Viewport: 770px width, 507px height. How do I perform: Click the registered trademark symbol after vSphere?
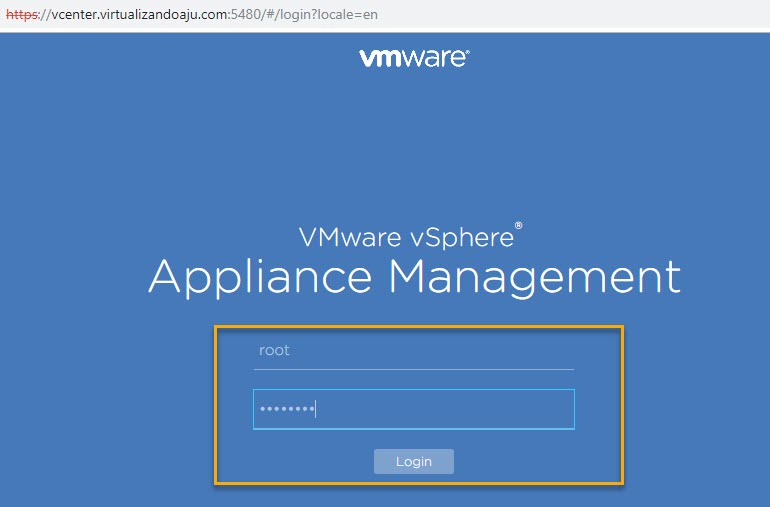[518, 228]
